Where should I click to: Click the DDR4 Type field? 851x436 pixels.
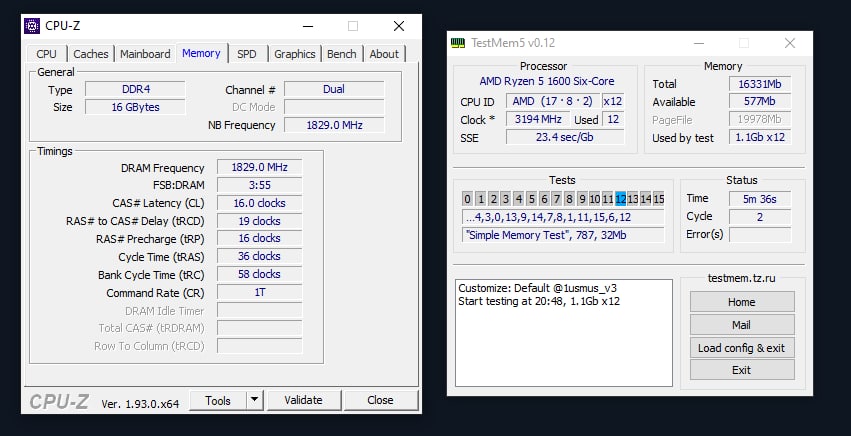click(x=135, y=90)
